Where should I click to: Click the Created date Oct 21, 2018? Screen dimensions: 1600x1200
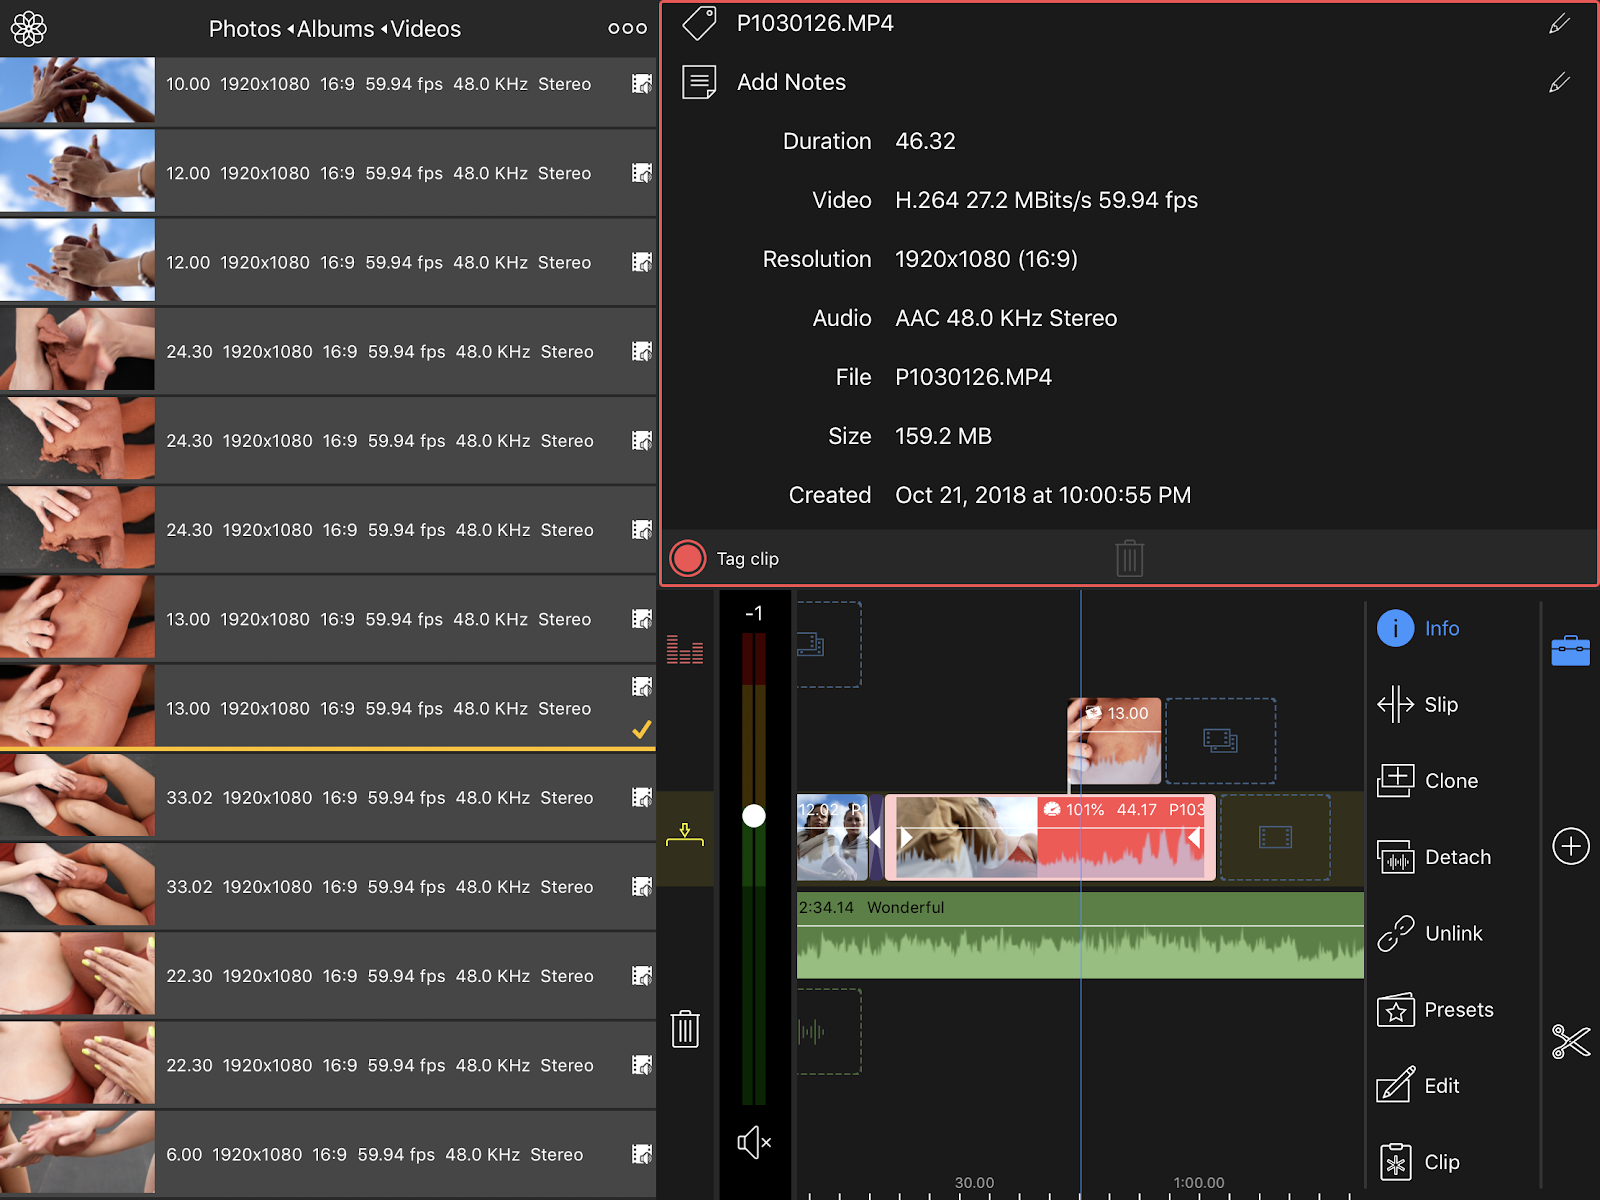click(x=1043, y=495)
